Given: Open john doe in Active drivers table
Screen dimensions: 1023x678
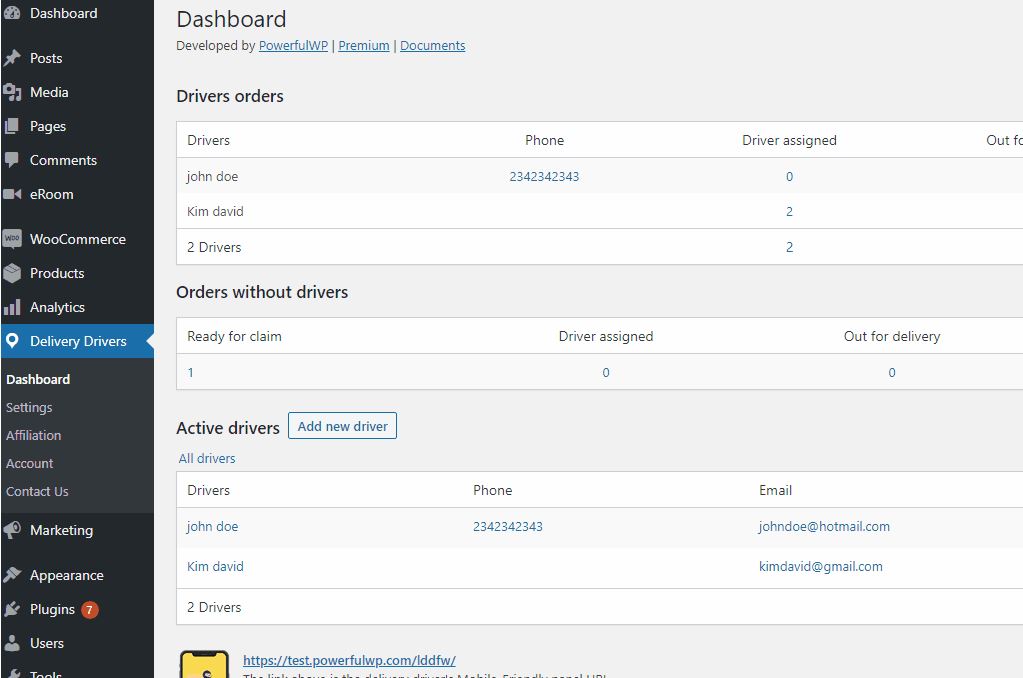Looking at the screenshot, I should [213, 527].
